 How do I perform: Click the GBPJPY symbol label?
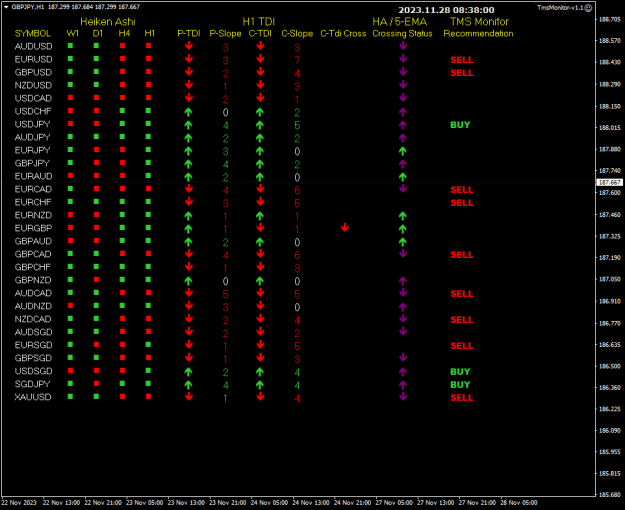coord(32,163)
